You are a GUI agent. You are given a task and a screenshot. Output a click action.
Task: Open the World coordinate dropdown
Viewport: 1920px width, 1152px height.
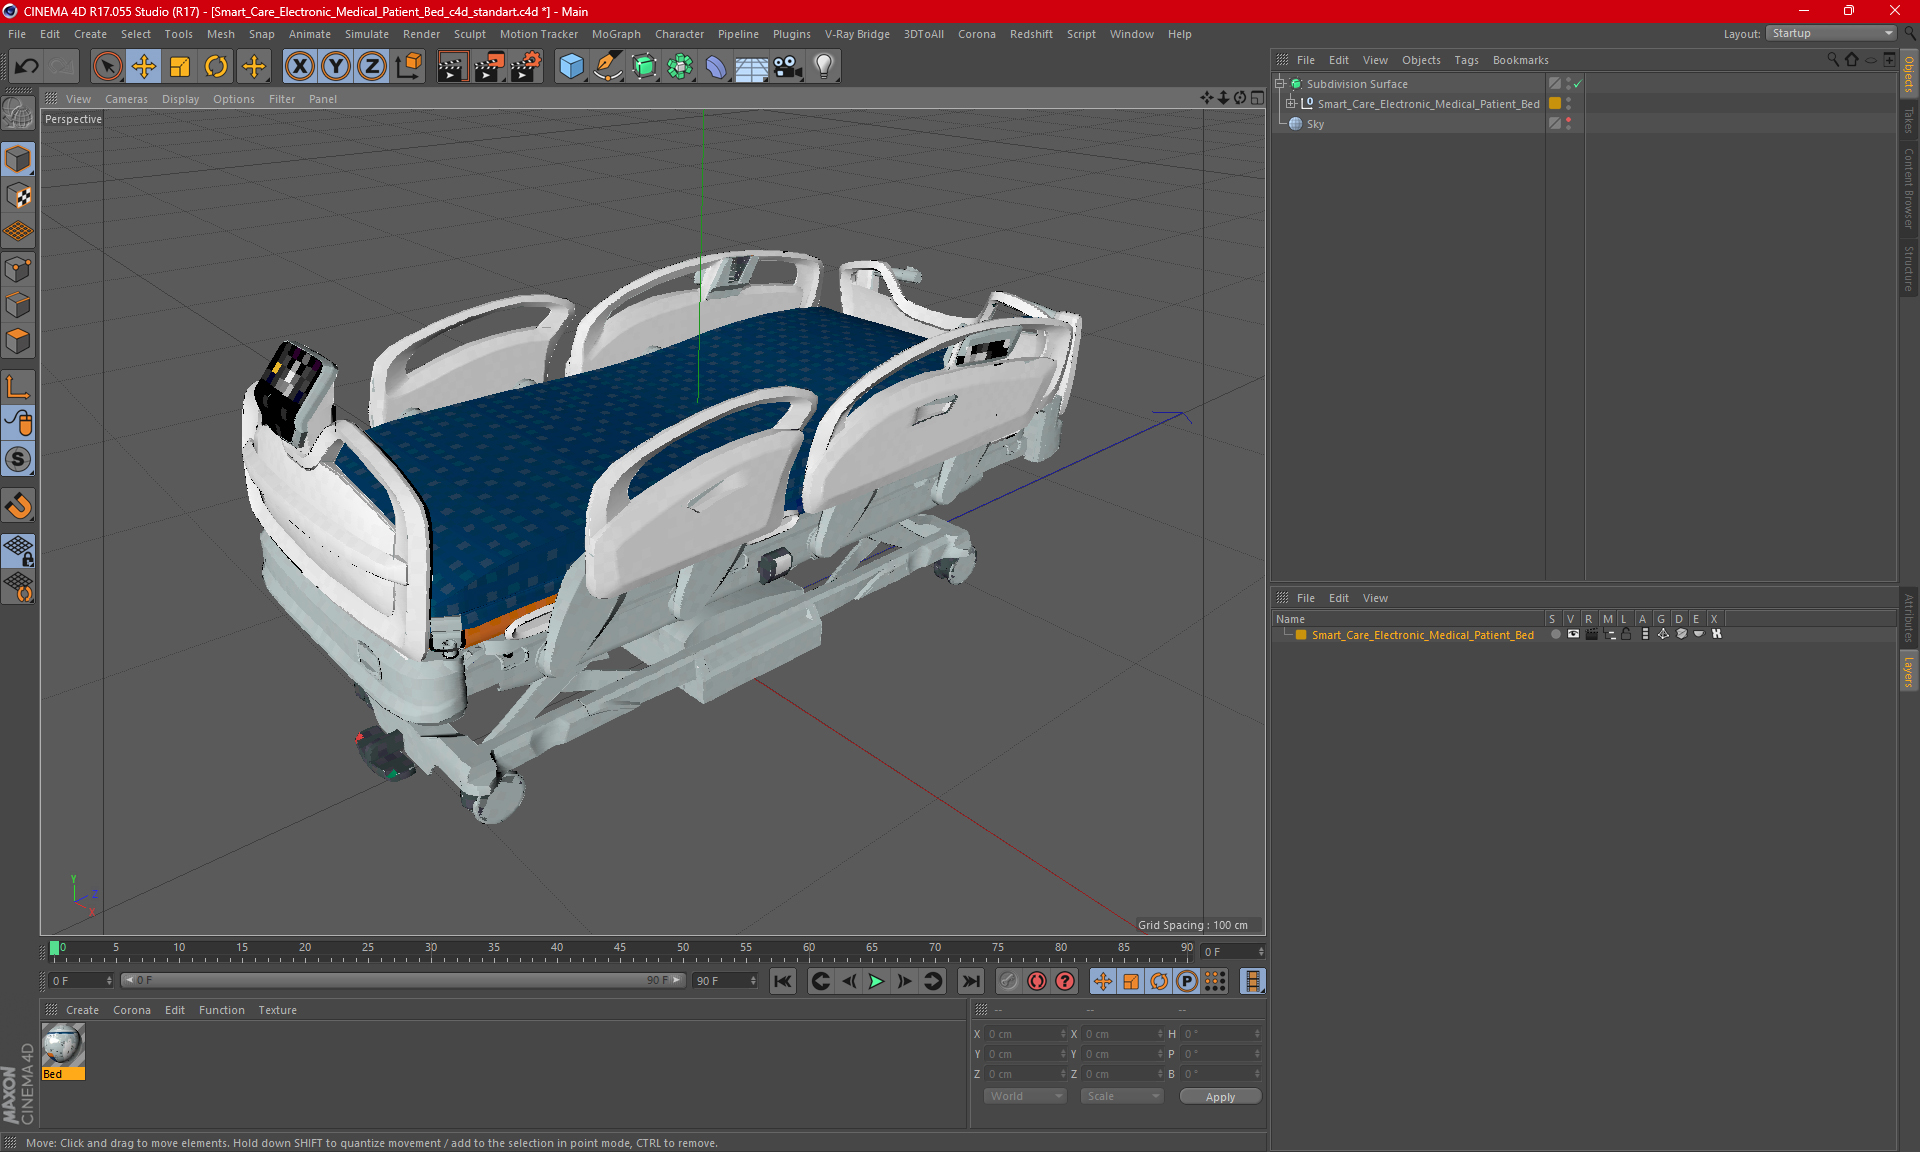1025,1096
